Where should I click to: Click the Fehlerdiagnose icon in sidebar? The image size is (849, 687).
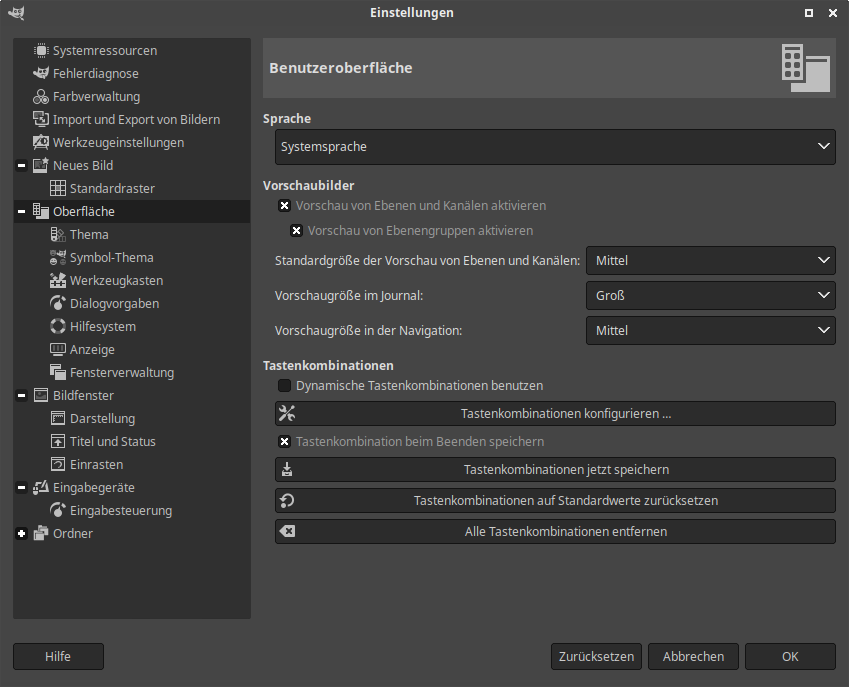pyautogui.click(x=41, y=74)
